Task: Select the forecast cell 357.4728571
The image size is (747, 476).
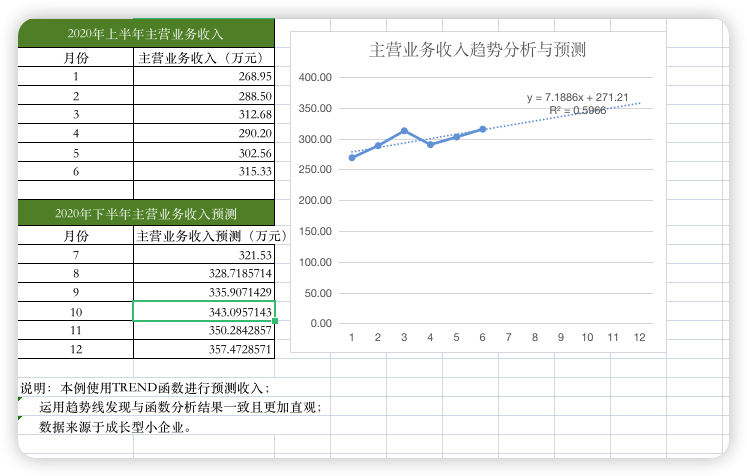Action: (204, 349)
